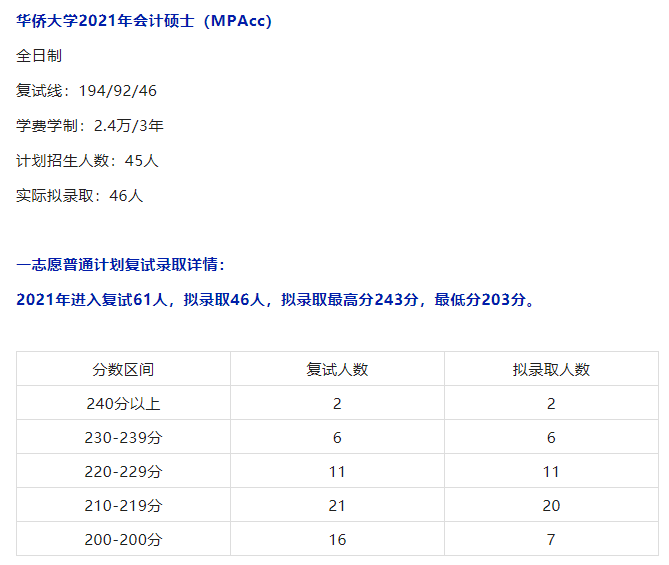Click 拟录取人数 value 6 in 230-239分 row

pos(551,437)
